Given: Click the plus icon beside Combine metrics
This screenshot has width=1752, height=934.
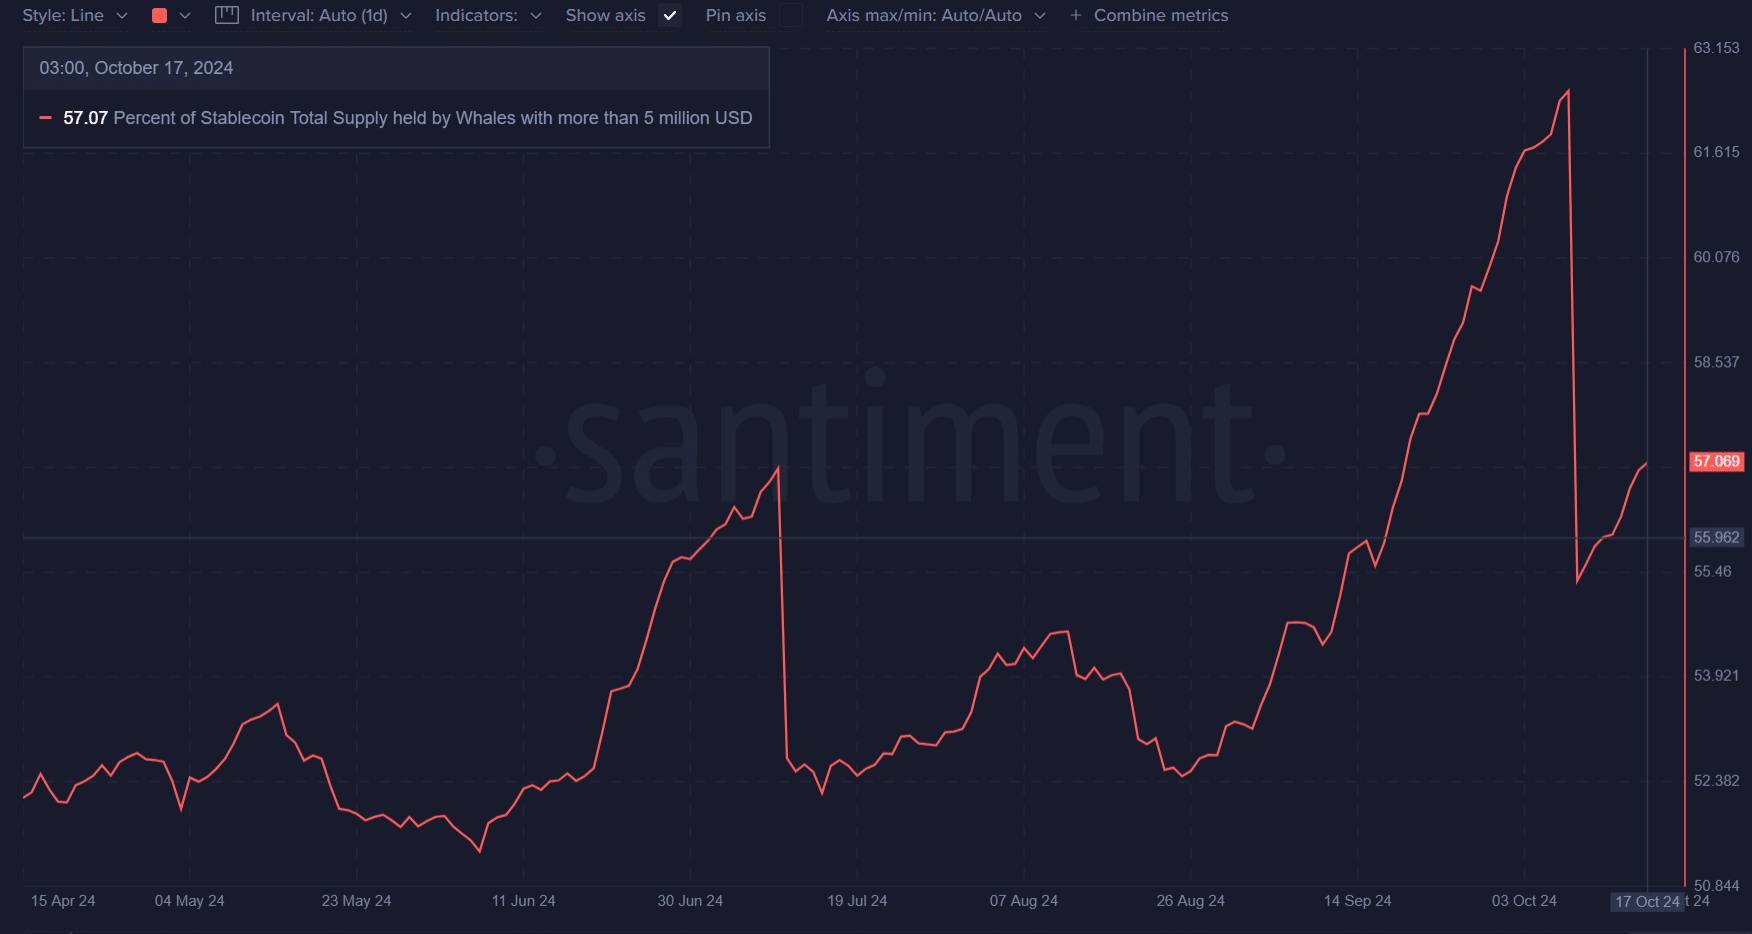Looking at the screenshot, I should point(1076,16).
